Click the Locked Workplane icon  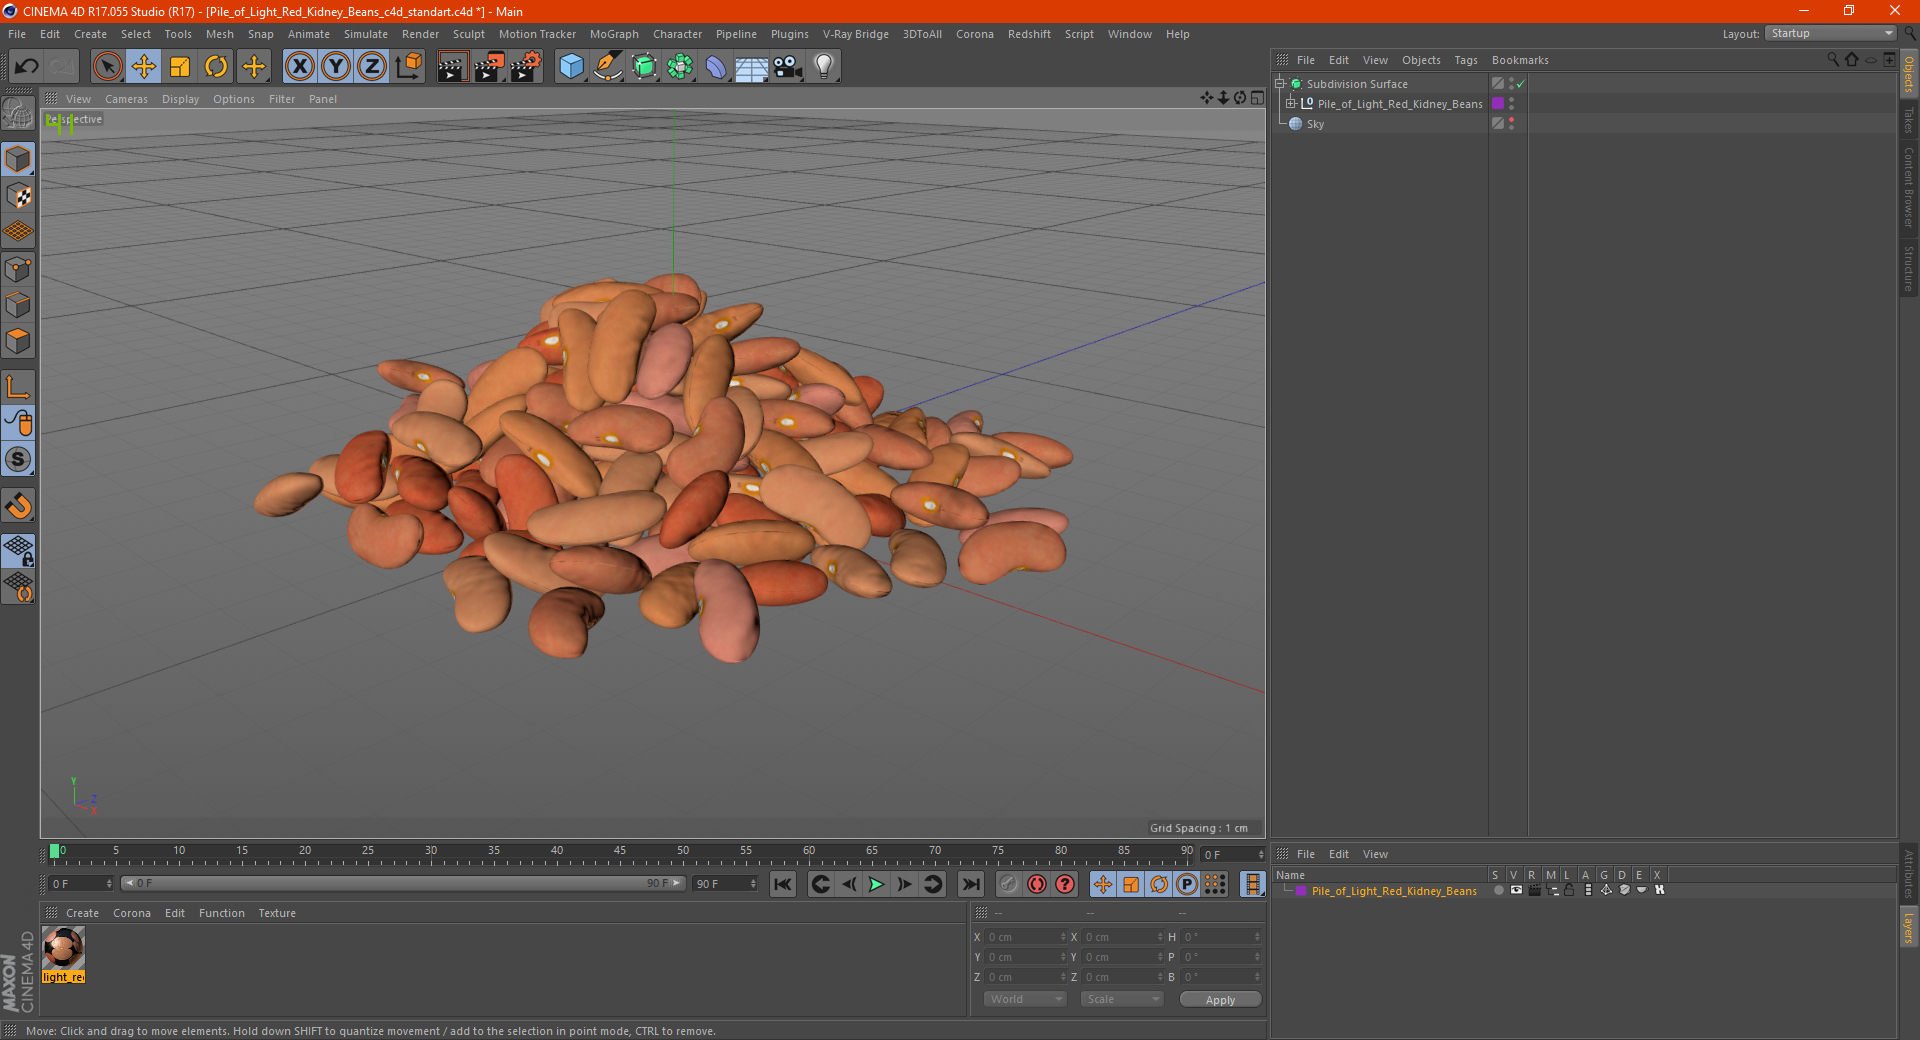point(18,550)
